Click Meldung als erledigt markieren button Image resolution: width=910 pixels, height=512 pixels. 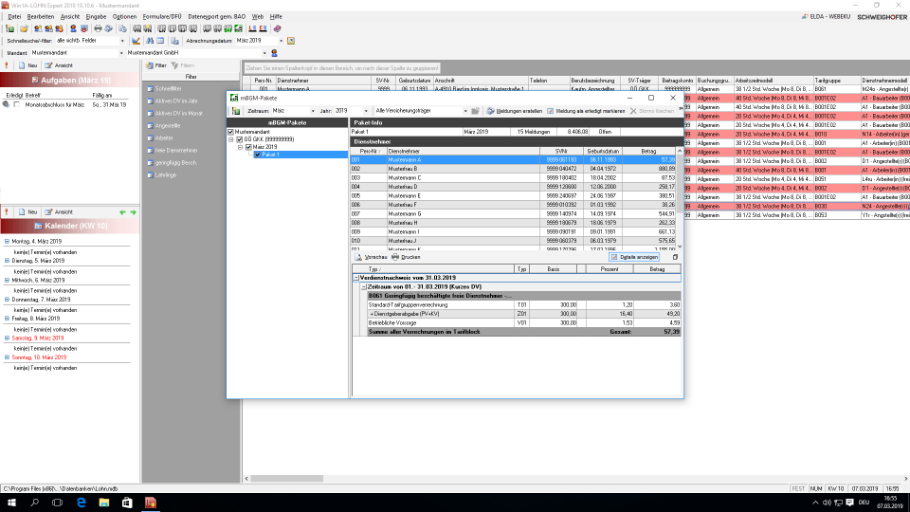(586, 111)
